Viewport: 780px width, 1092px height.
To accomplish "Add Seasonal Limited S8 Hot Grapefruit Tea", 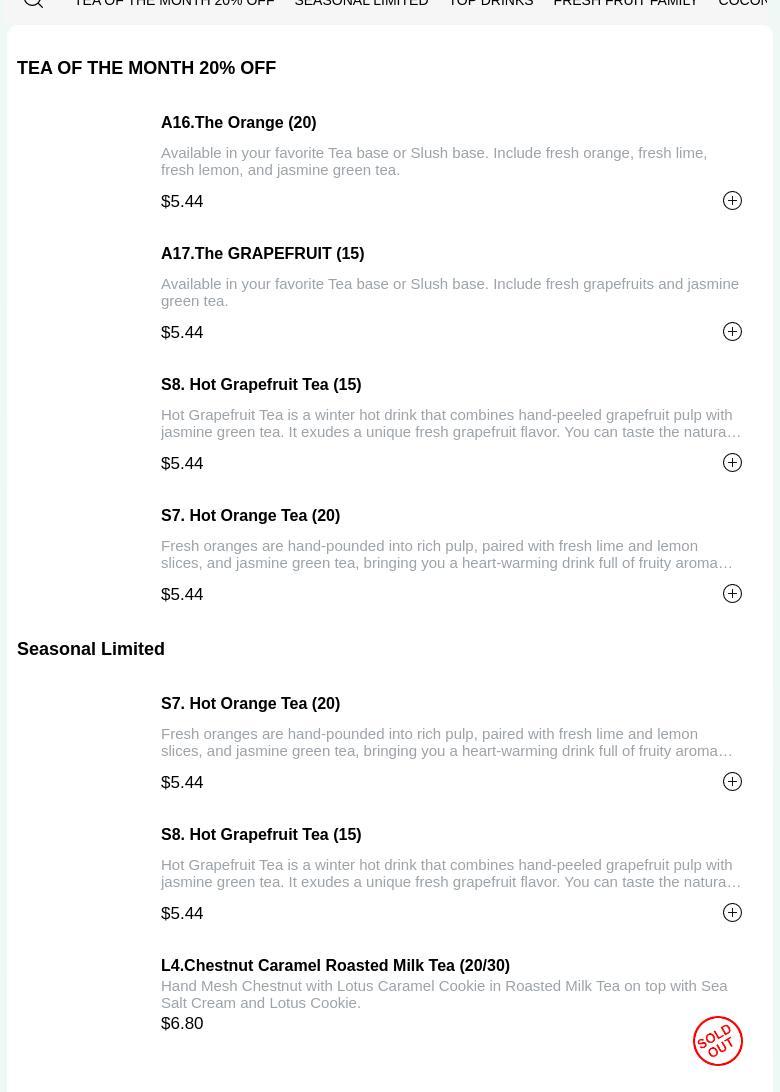I will coord(732,913).
